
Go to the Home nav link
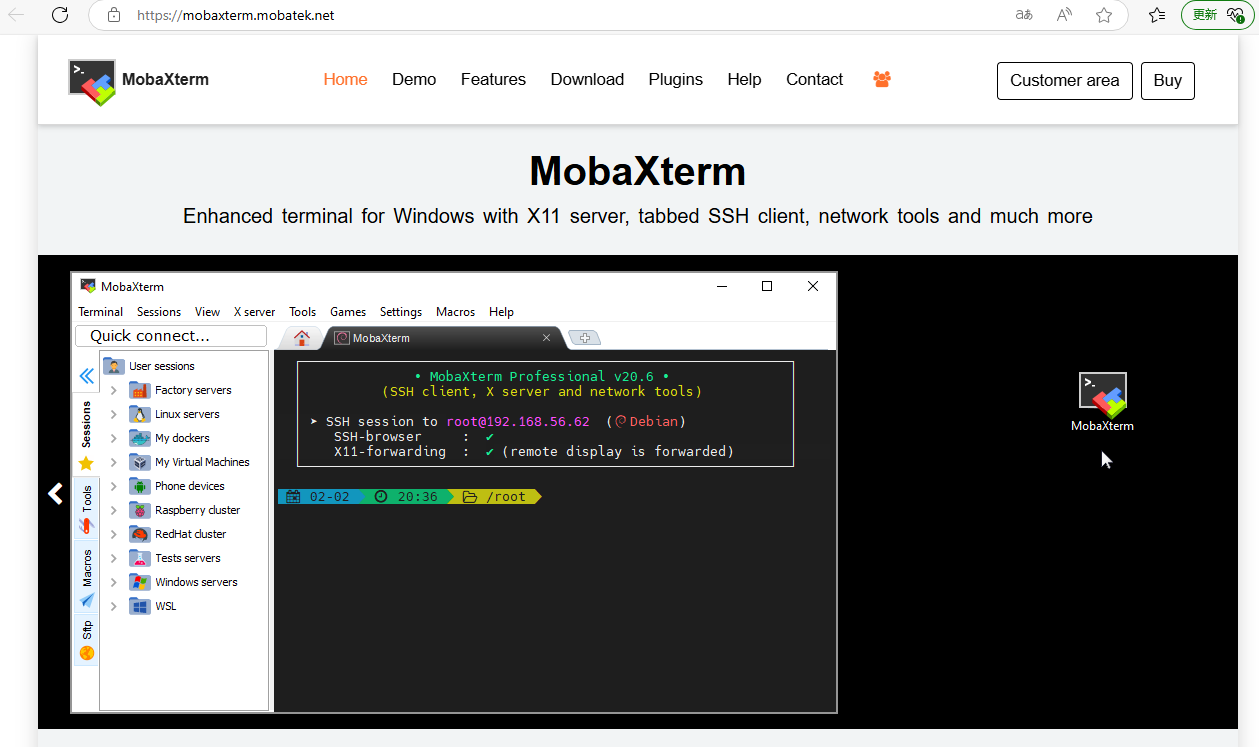345,80
